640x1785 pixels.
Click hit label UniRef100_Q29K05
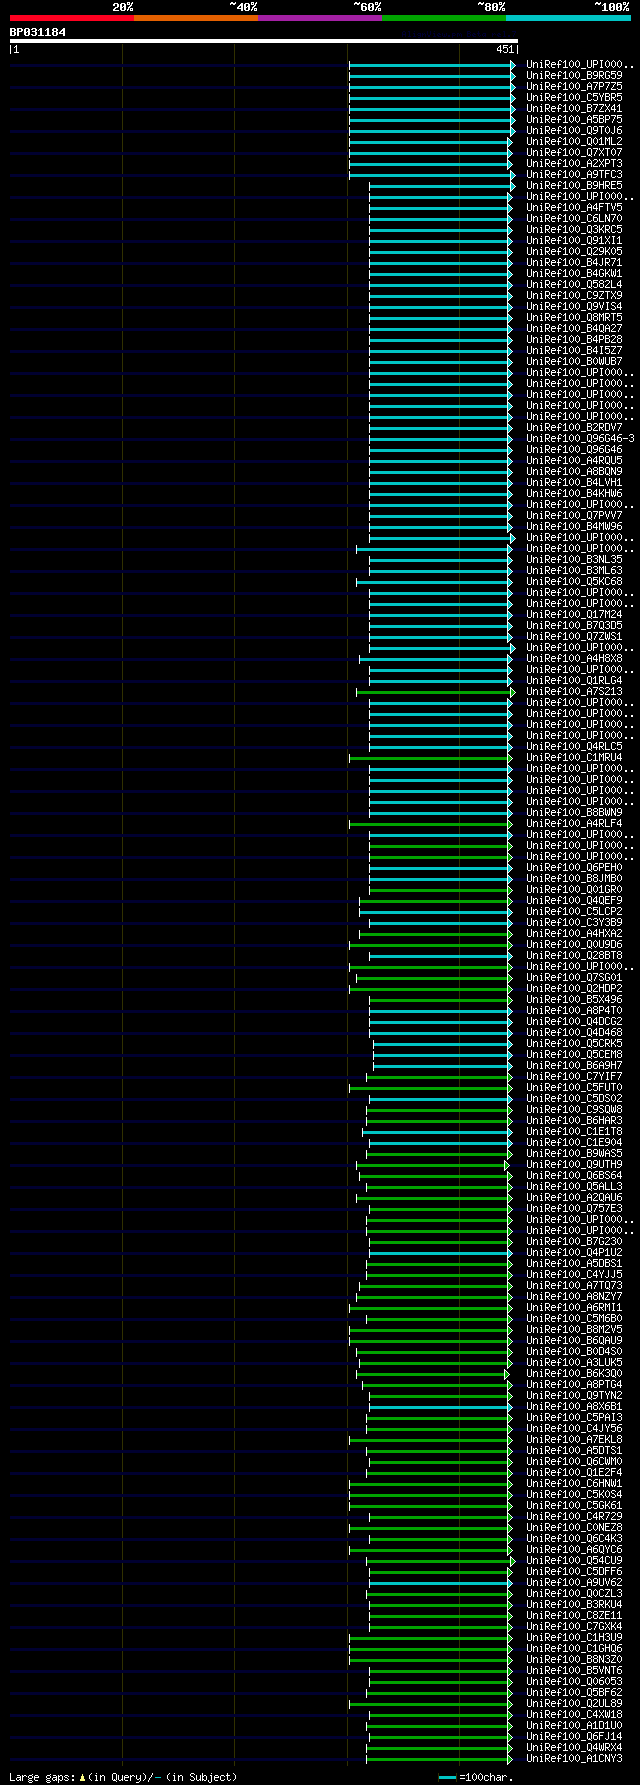(574, 251)
